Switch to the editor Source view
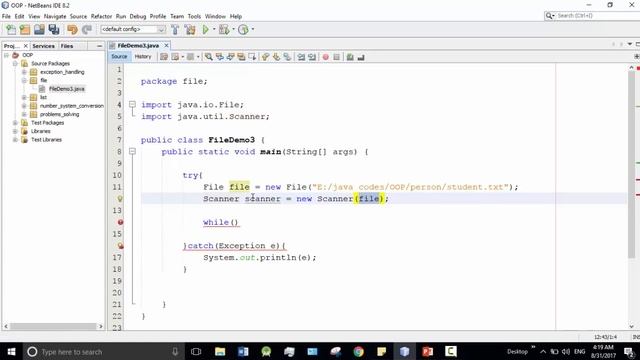This screenshot has height=360, width=640. pos(119,57)
